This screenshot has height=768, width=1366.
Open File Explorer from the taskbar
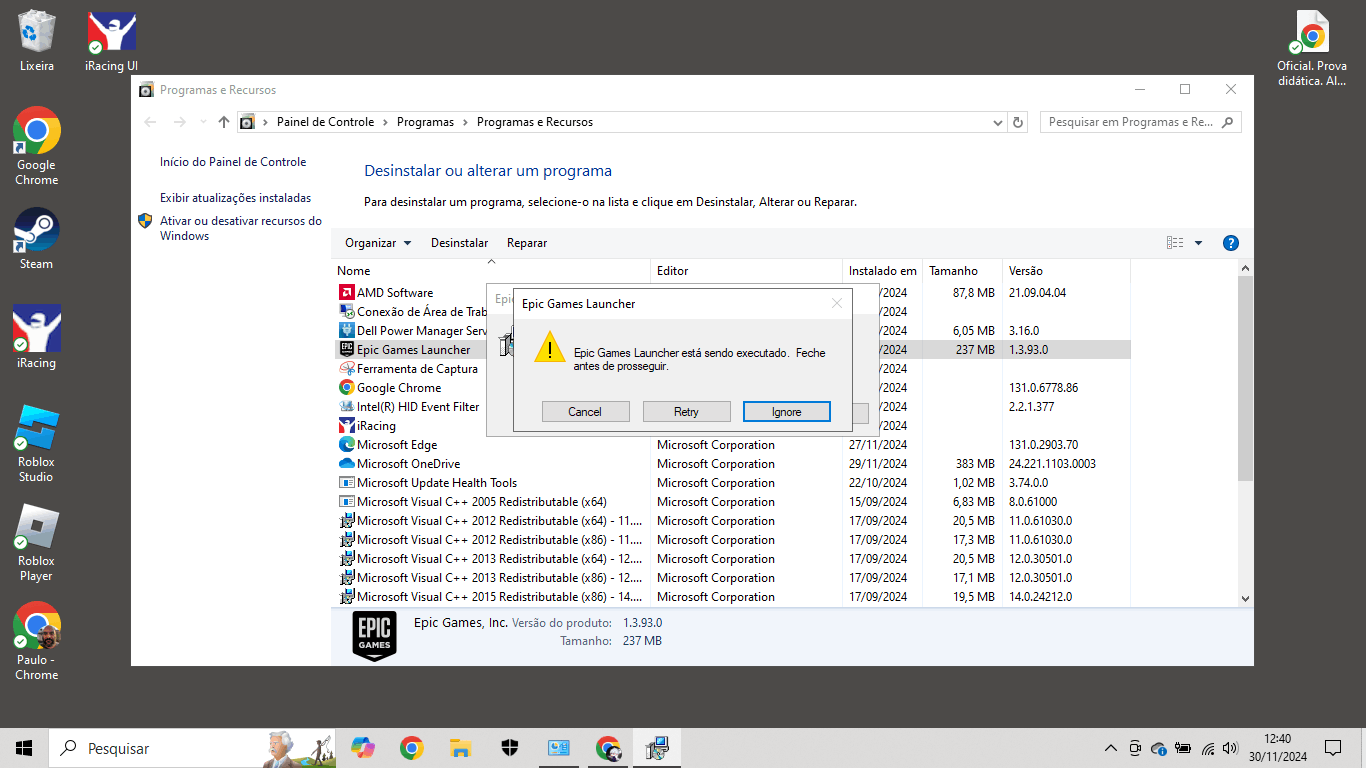point(460,748)
